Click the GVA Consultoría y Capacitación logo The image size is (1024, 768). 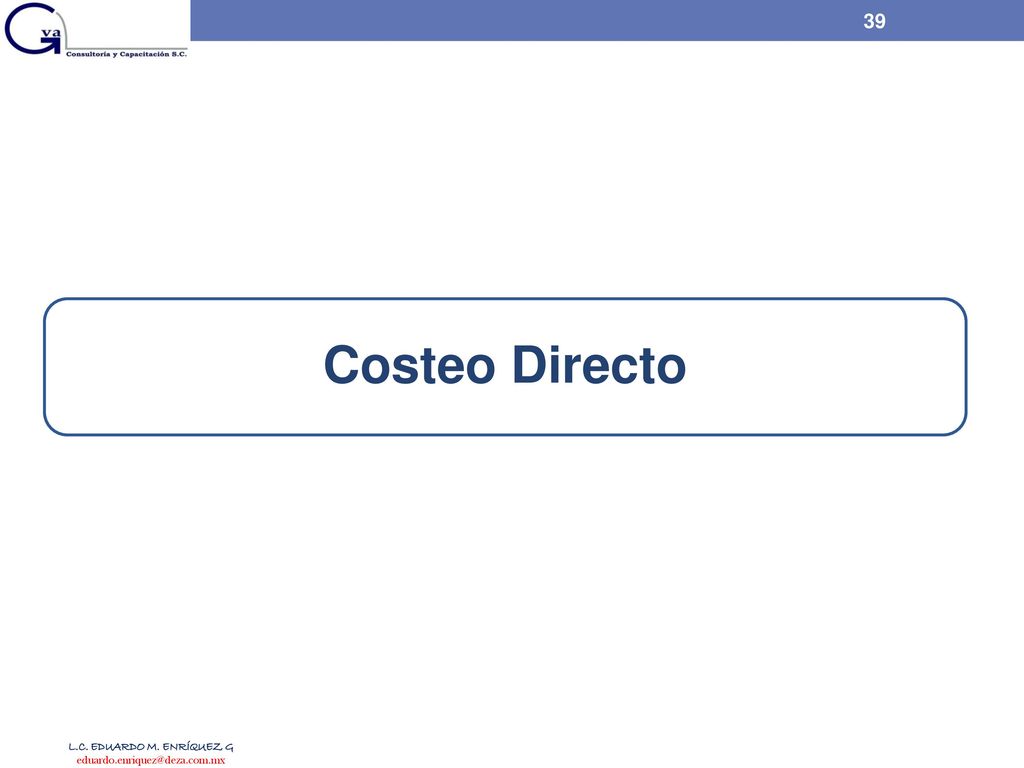[x=95, y=30]
